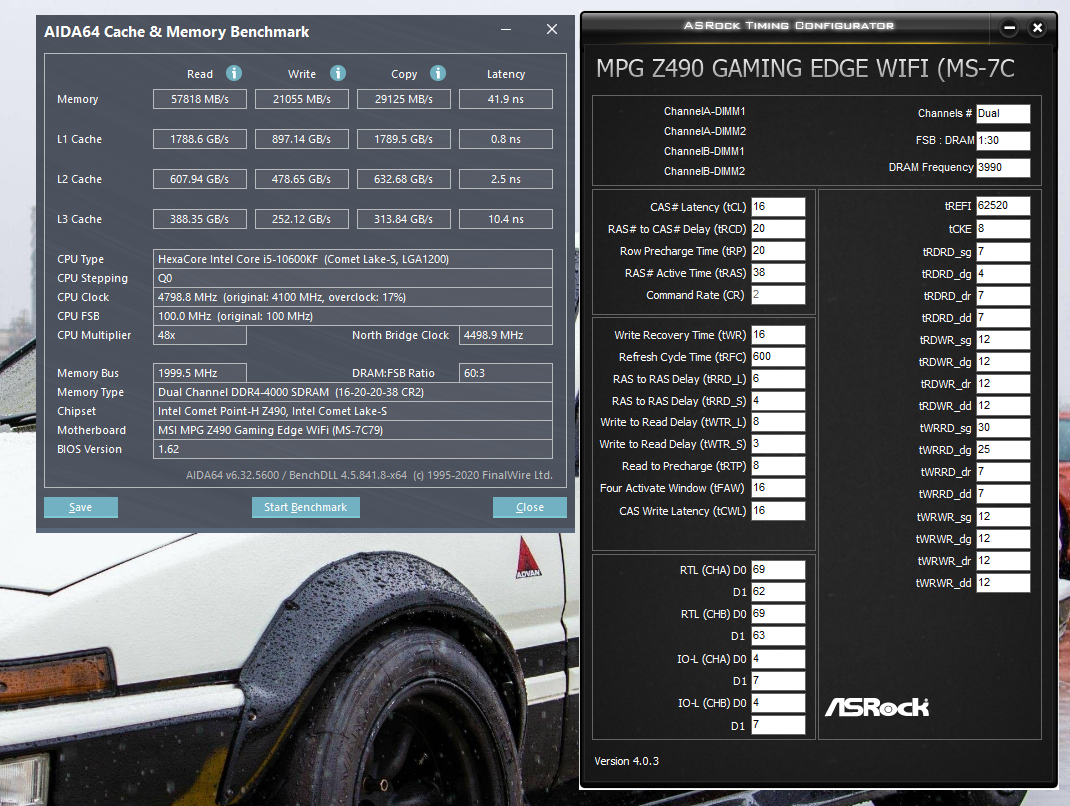Select the Row Precharge Time (tRP) field
This screenshot has height=806, width=1070.
click(x=778, y=250)
